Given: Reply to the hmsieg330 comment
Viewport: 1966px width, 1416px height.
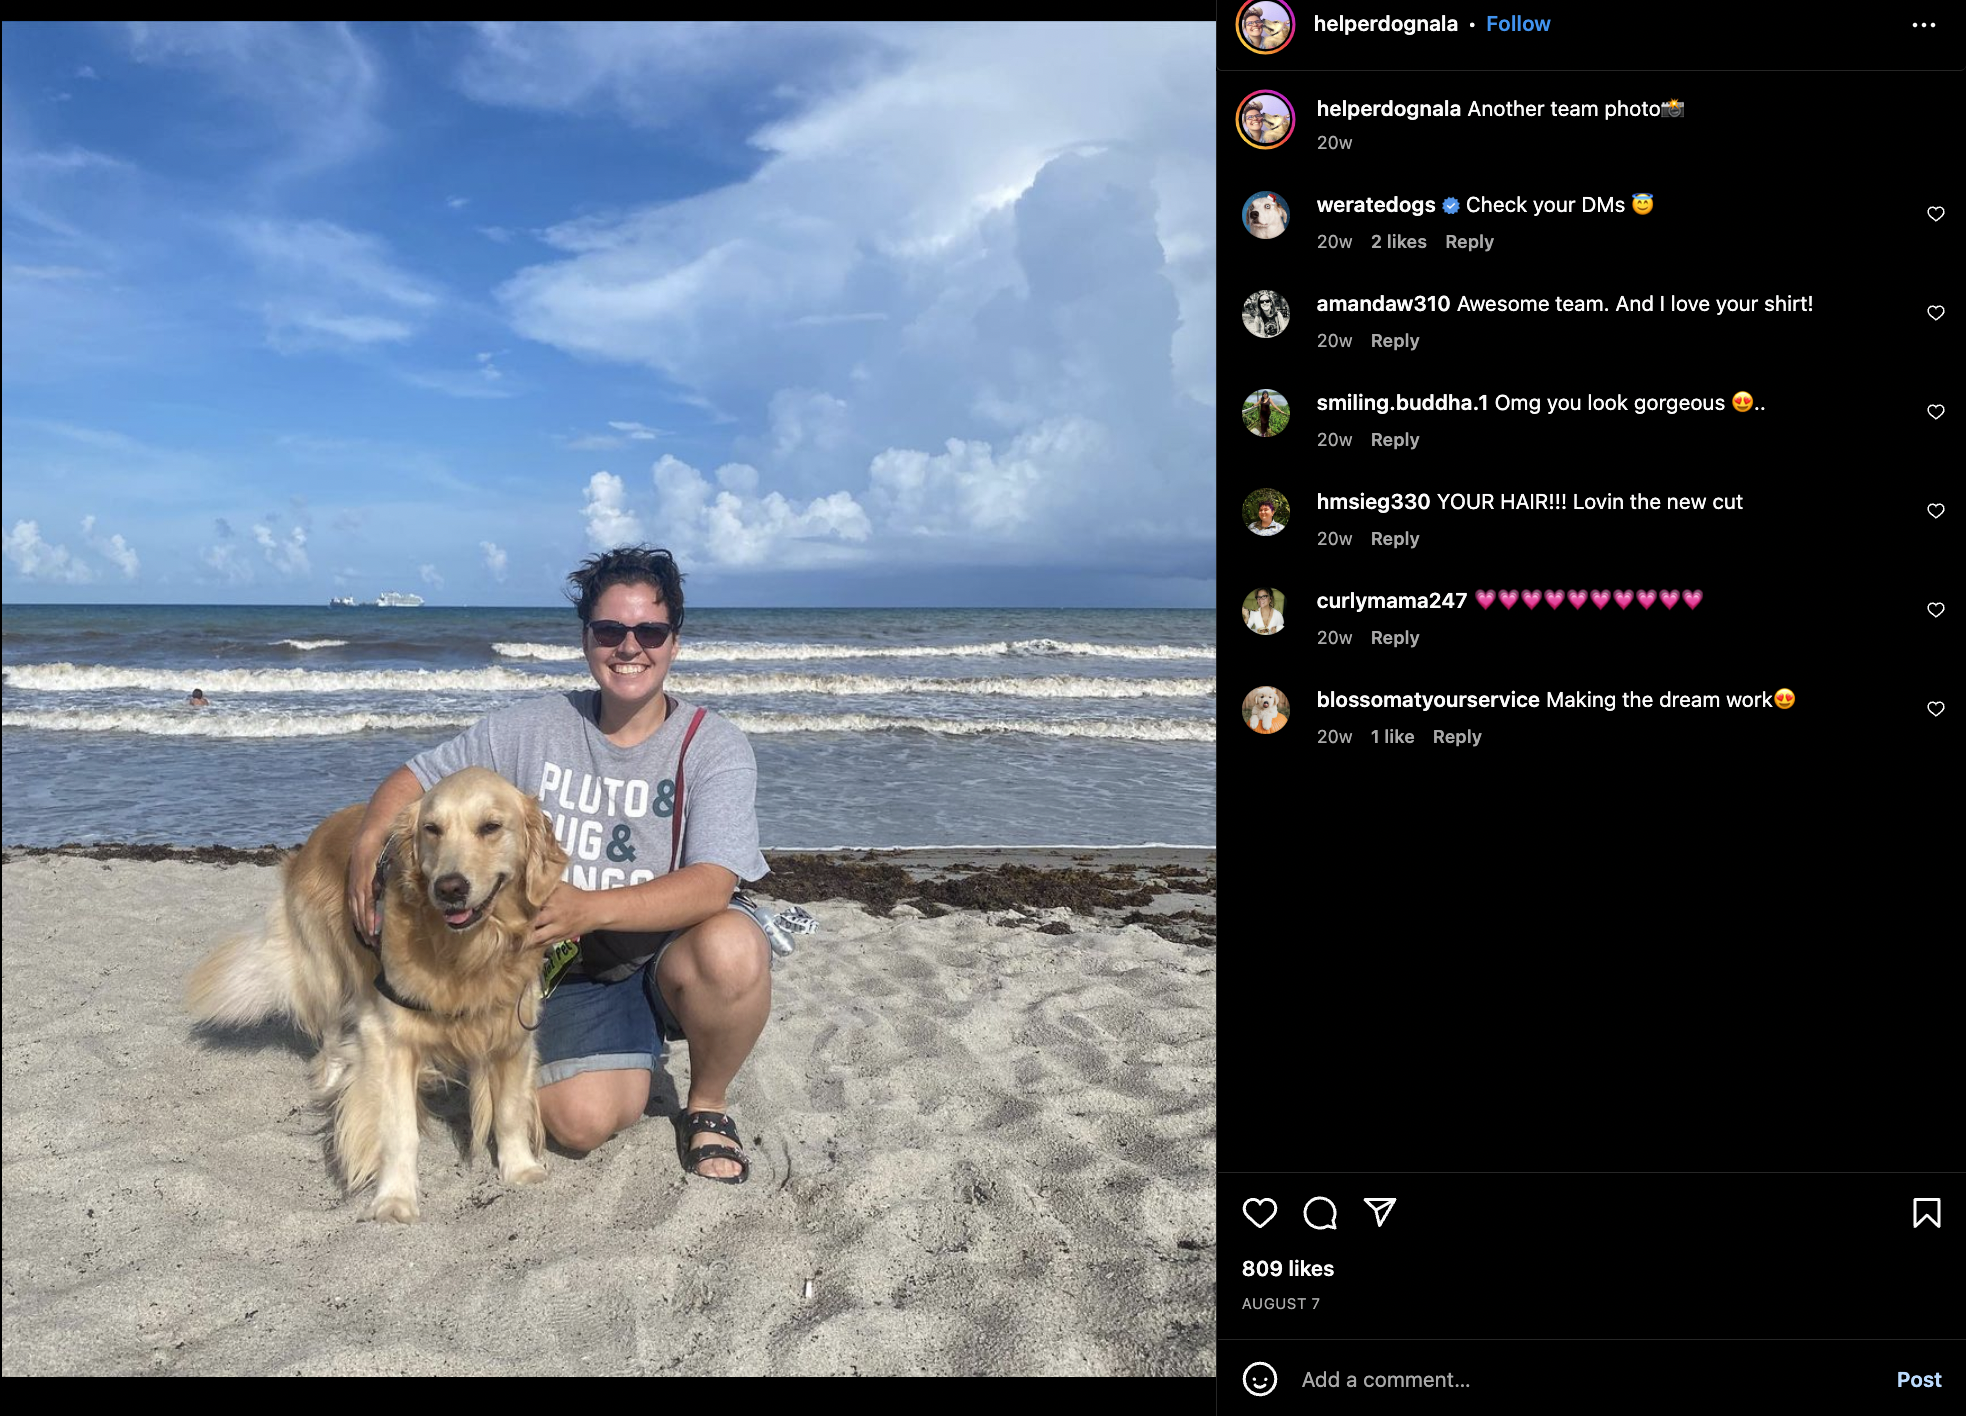Looking at the screenshot, I should (x=1394, y=539).
